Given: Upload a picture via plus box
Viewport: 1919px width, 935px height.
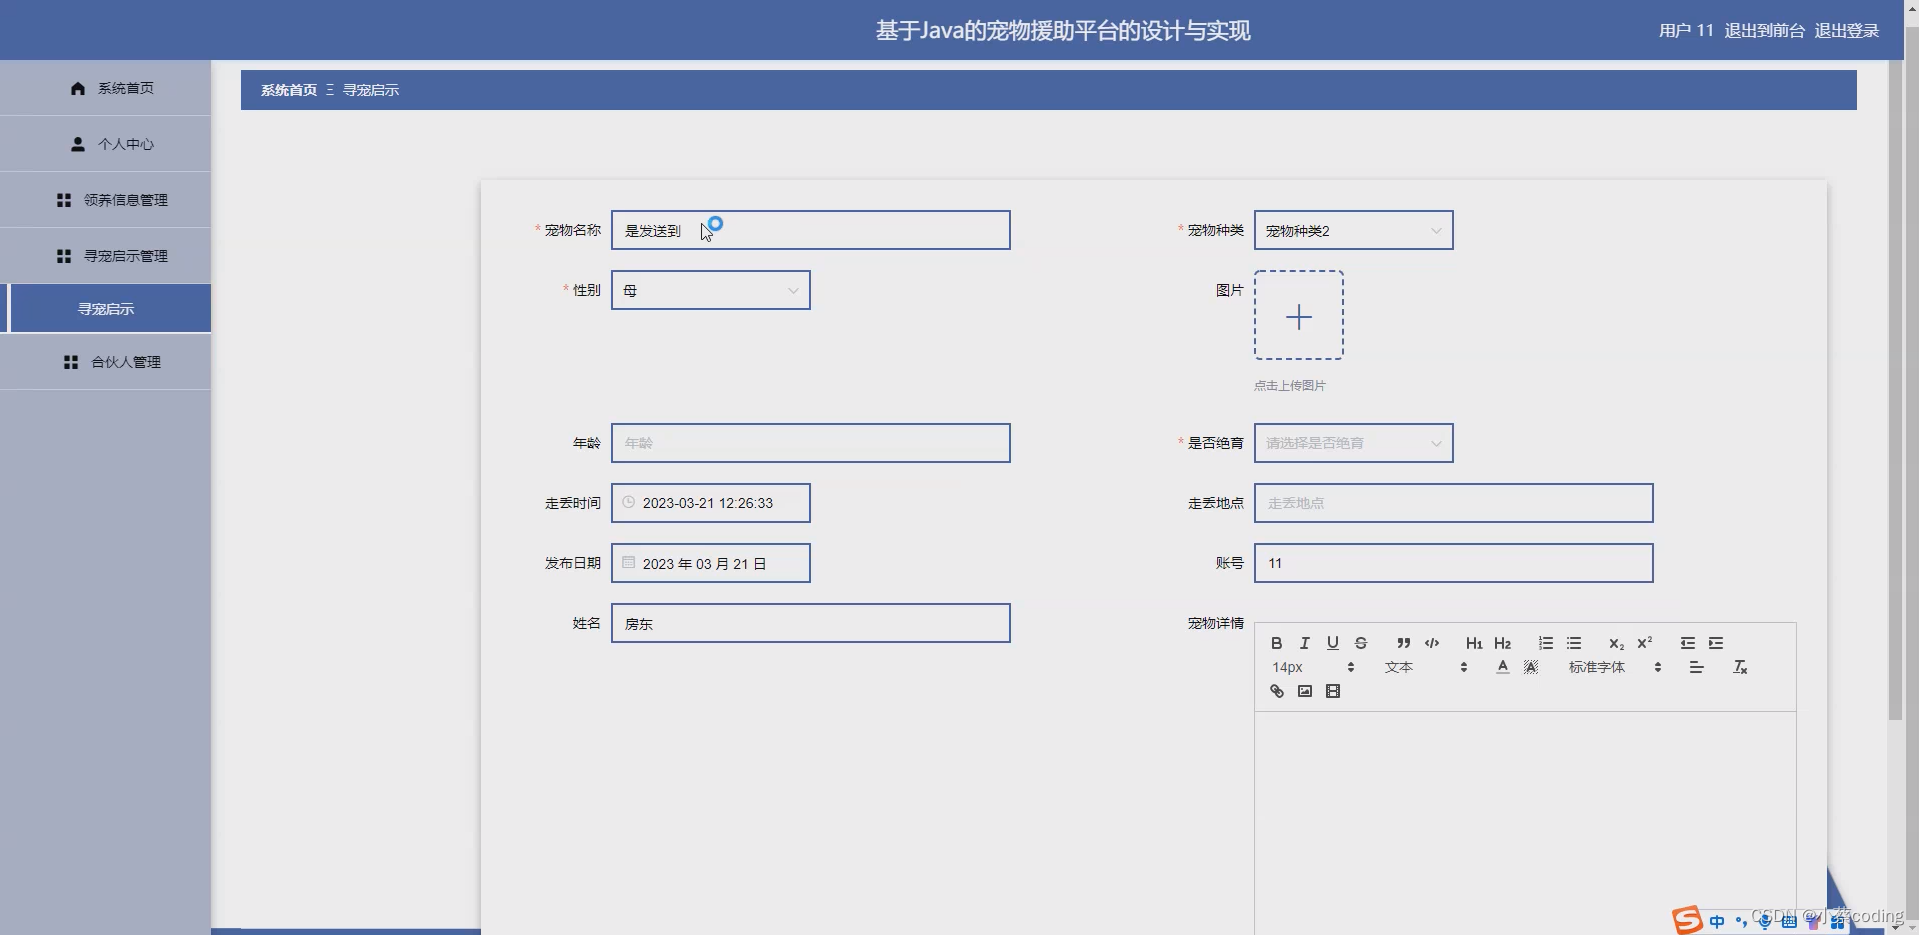Looking at the screenshot, I should point(1298,315).
